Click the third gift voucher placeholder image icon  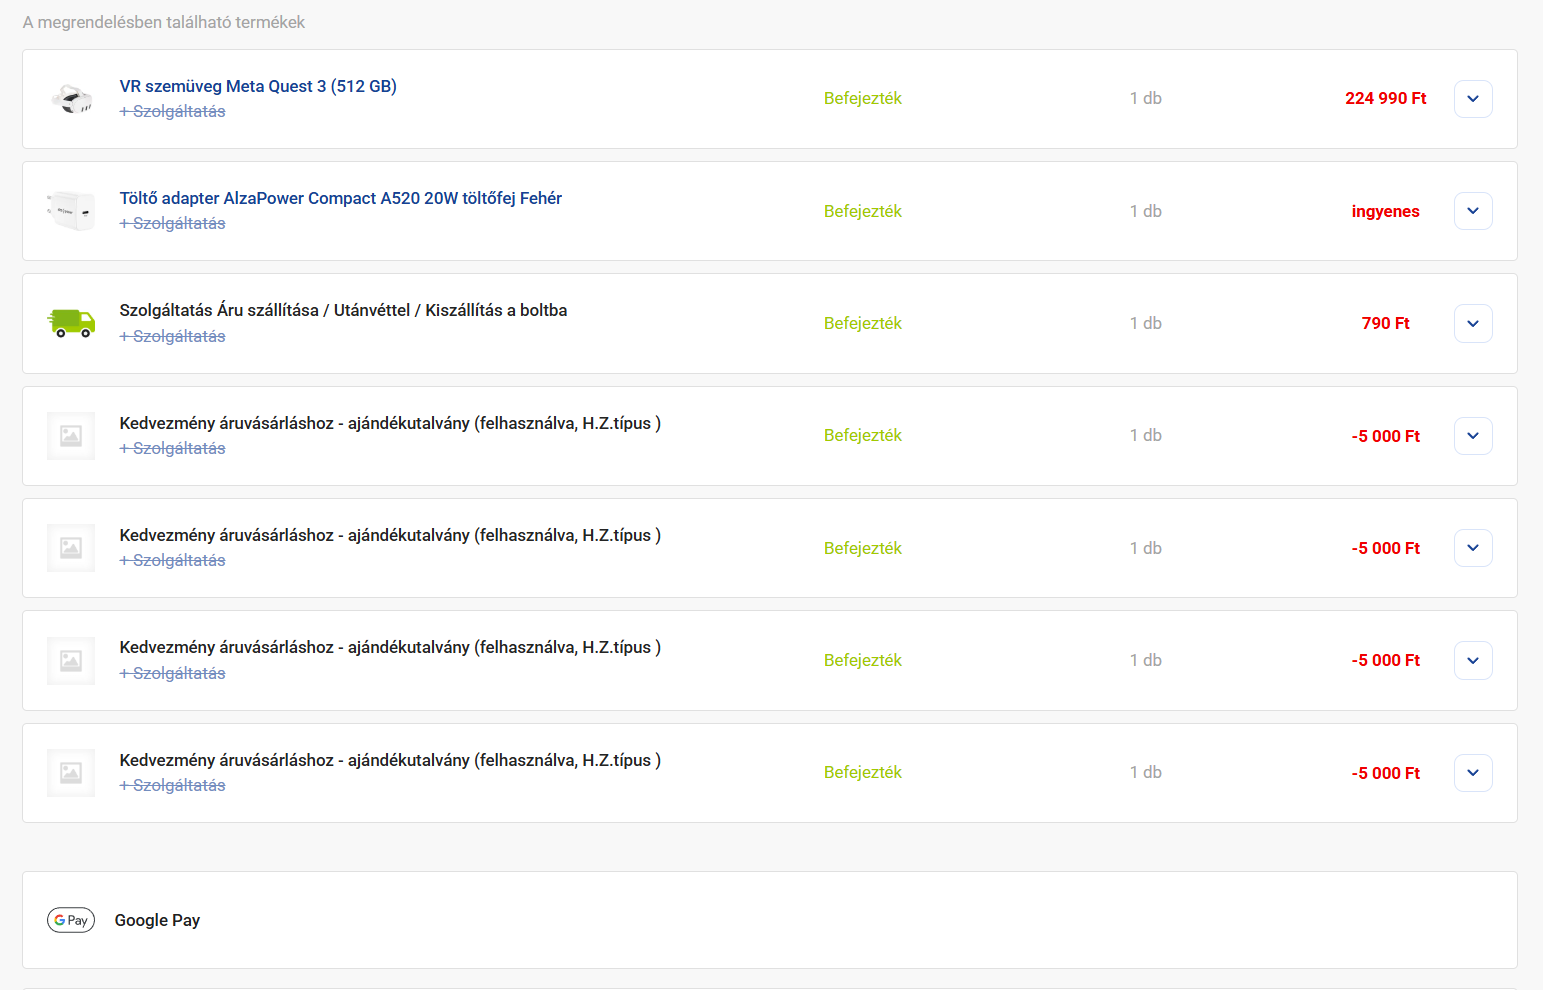71,660
